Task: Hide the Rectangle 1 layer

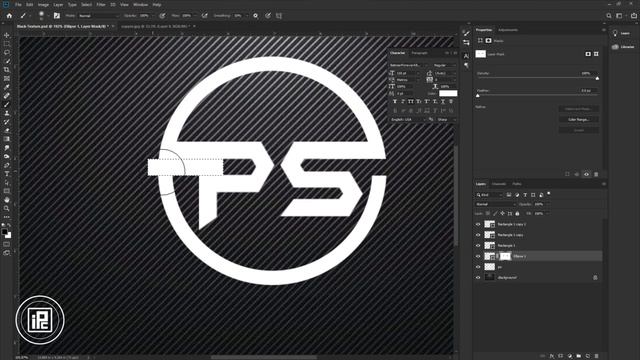Action: (x=478, y=245)
